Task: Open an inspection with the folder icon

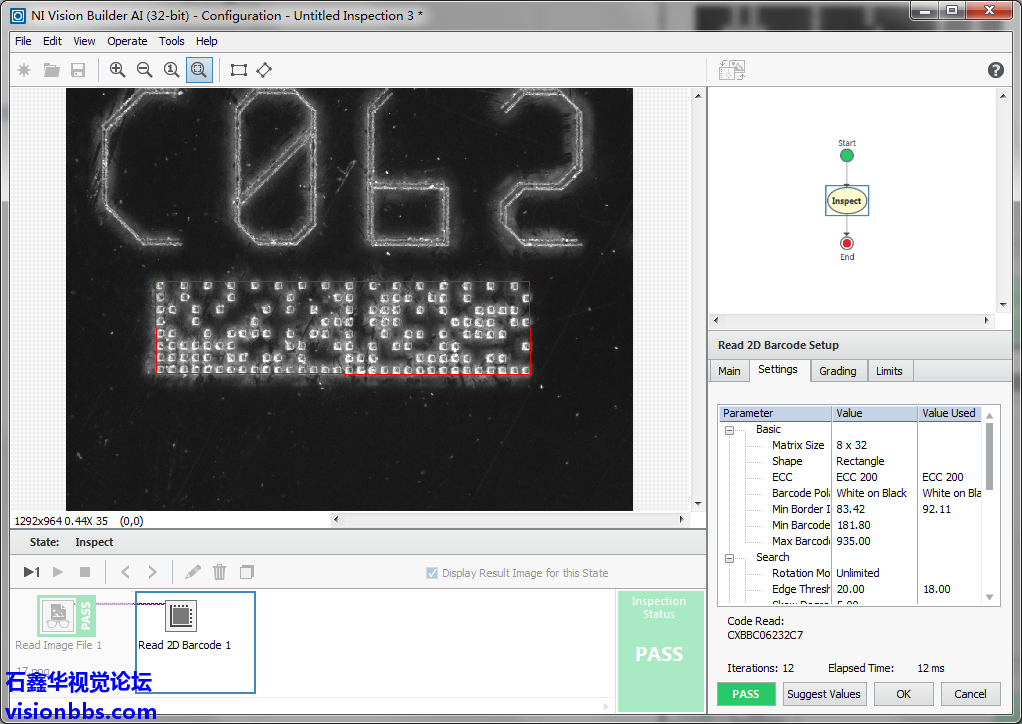Action: [x=51, y=70]
